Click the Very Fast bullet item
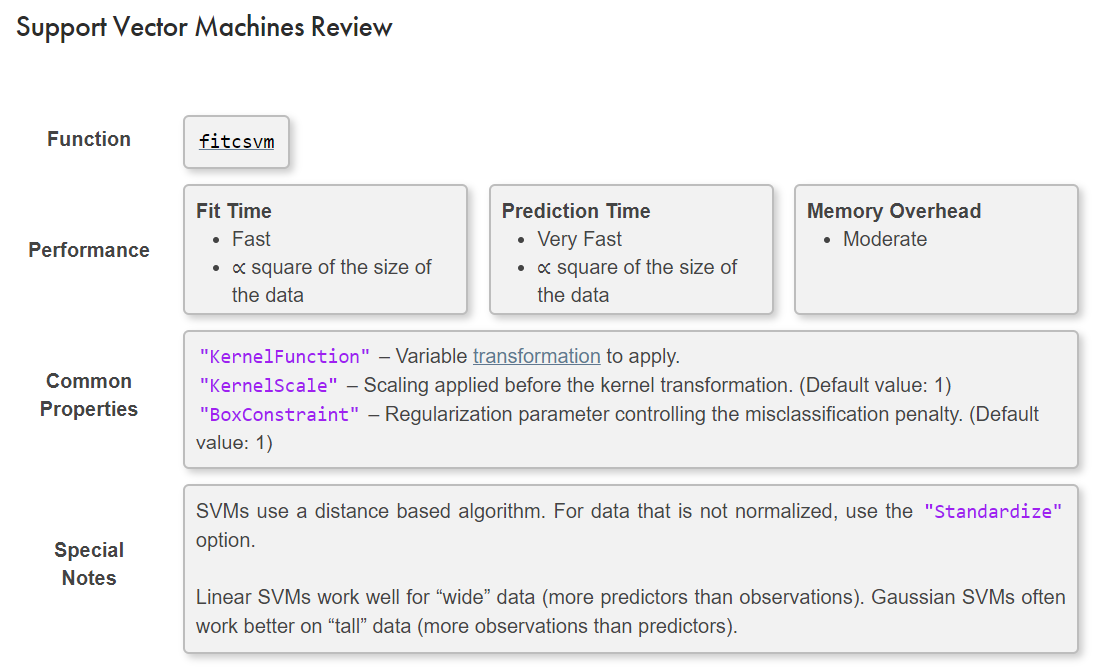The height and width of the screenshot is (670, 1102). tap(579, 239)
